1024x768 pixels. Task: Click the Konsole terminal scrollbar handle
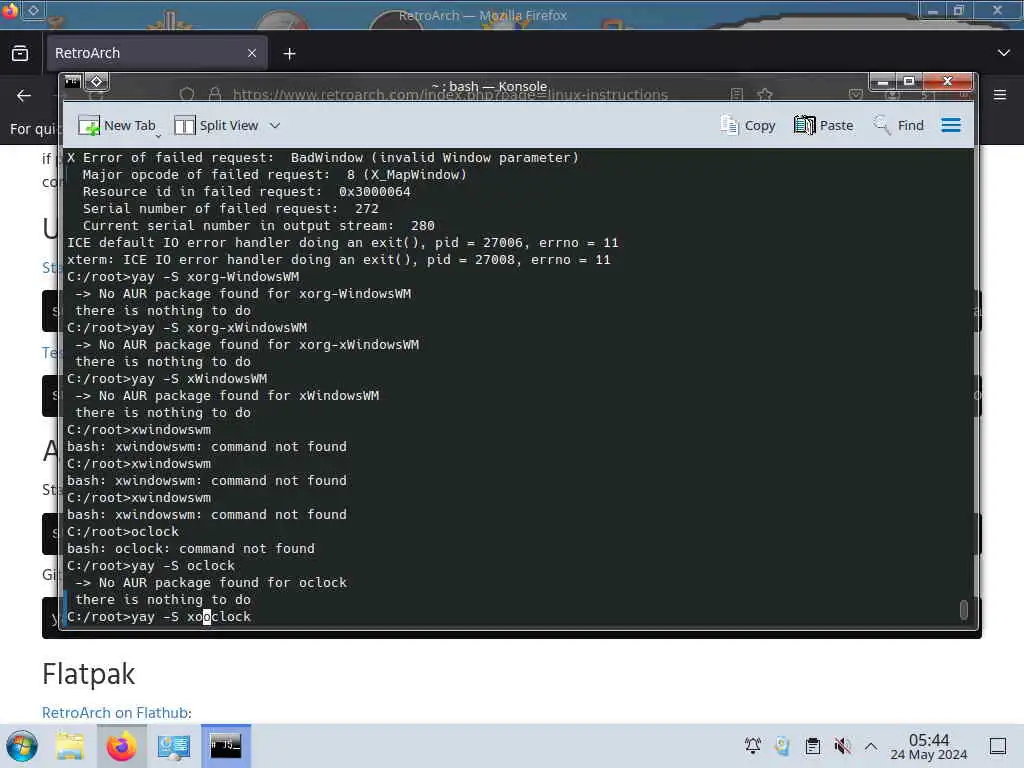[x=964, y=609]
